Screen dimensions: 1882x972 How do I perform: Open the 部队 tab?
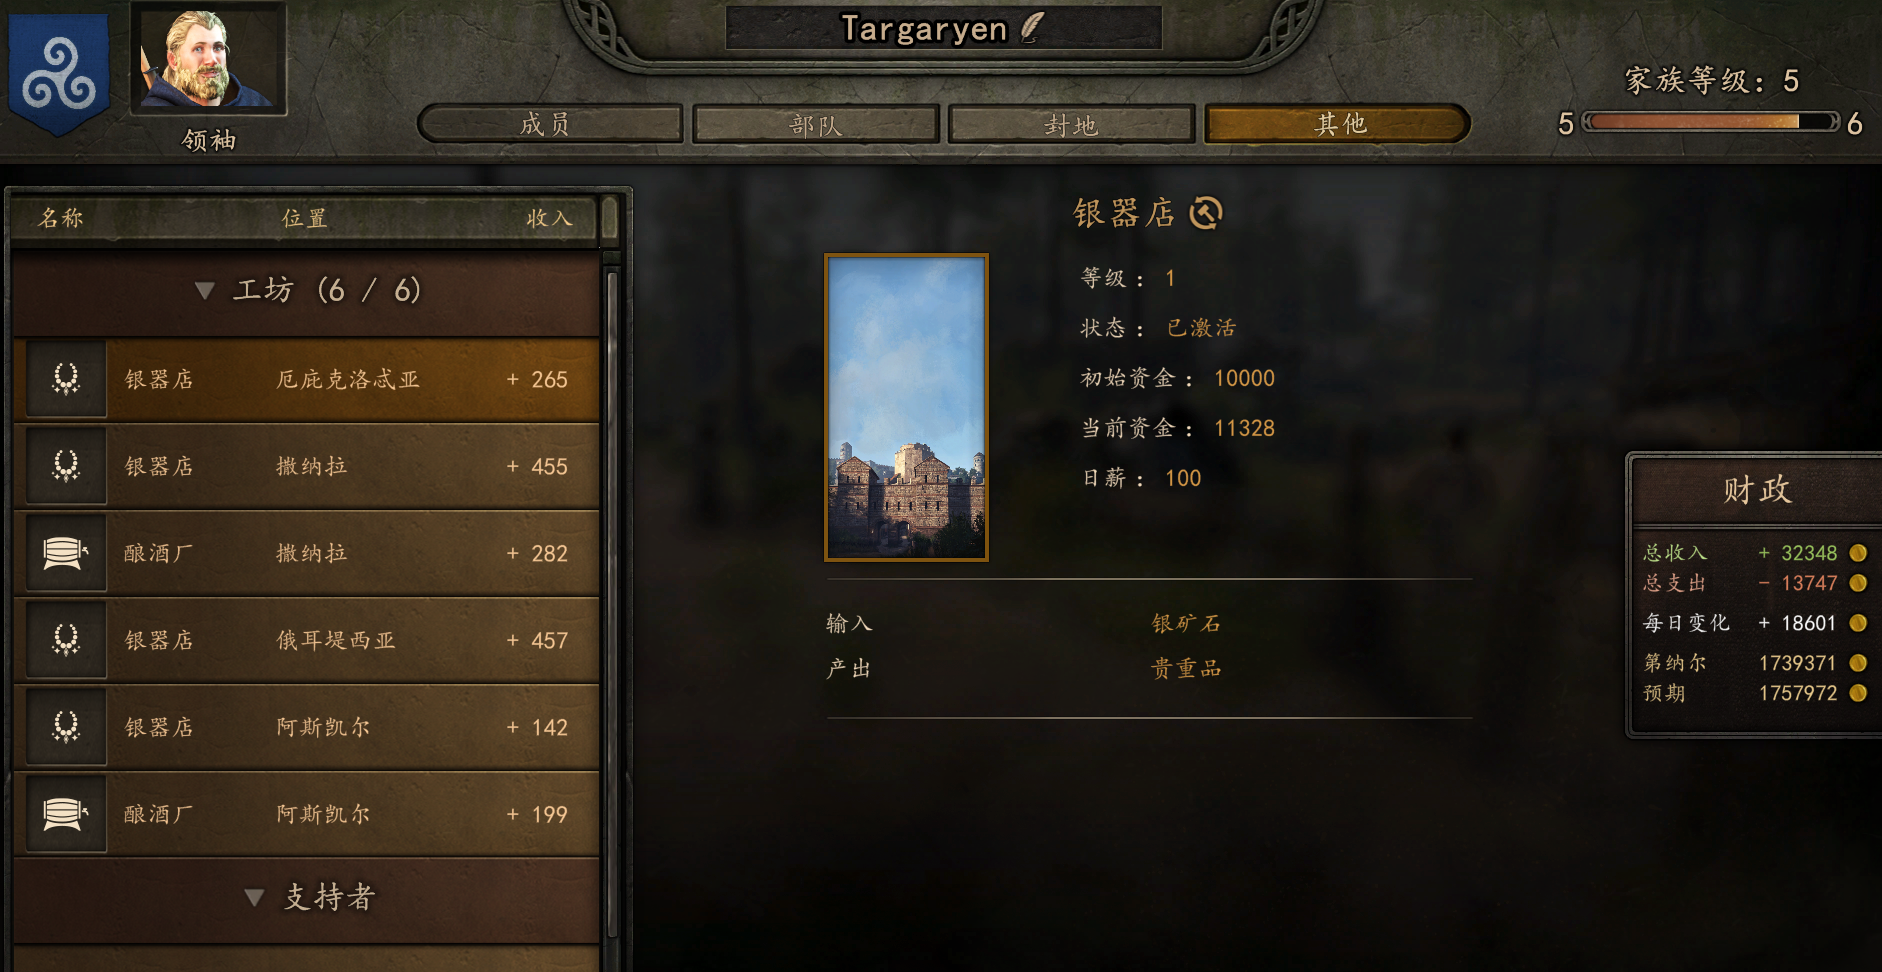816,124
